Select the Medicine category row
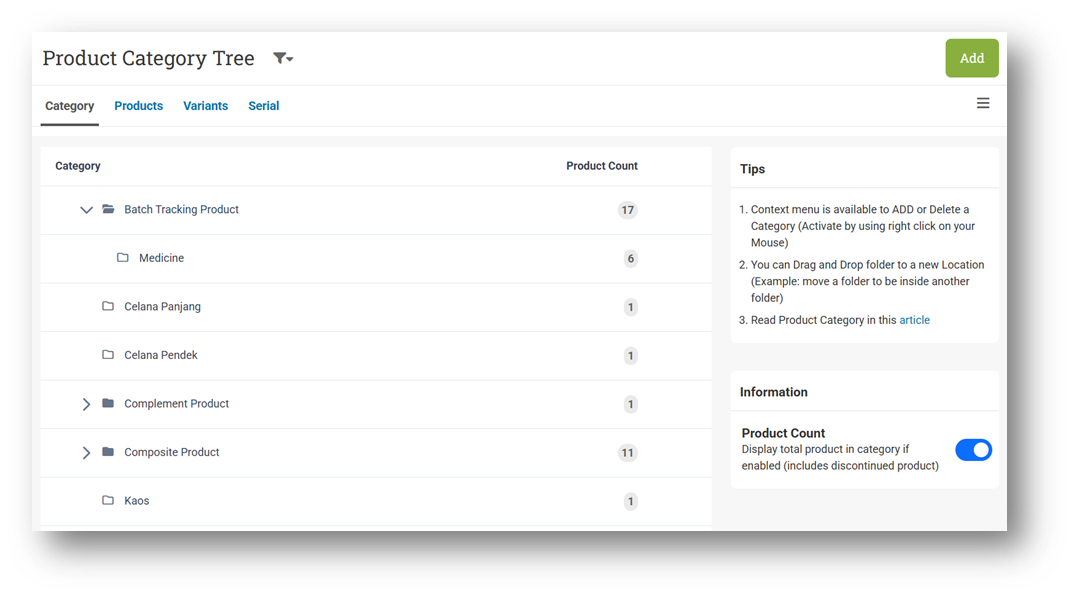The image size is (1072, 596). (x=161, y=258)
